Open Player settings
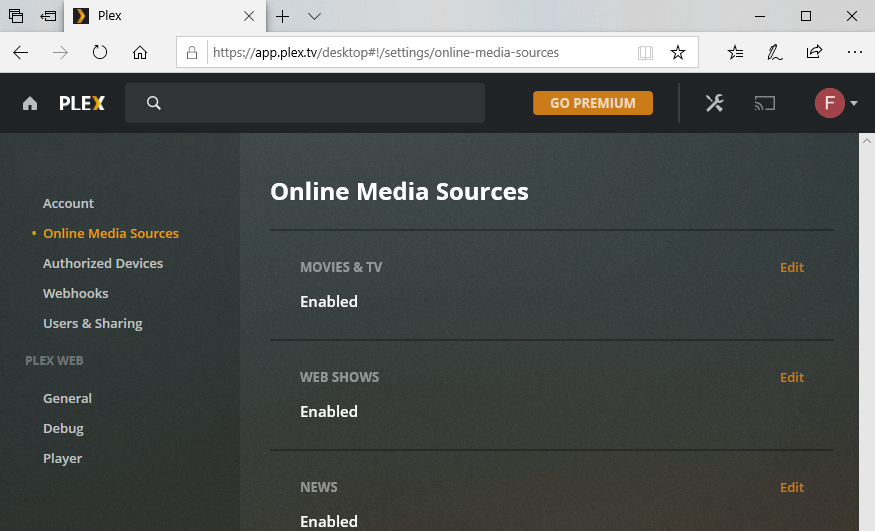Viewport: 875px width, 531px height. coord(62,458)
